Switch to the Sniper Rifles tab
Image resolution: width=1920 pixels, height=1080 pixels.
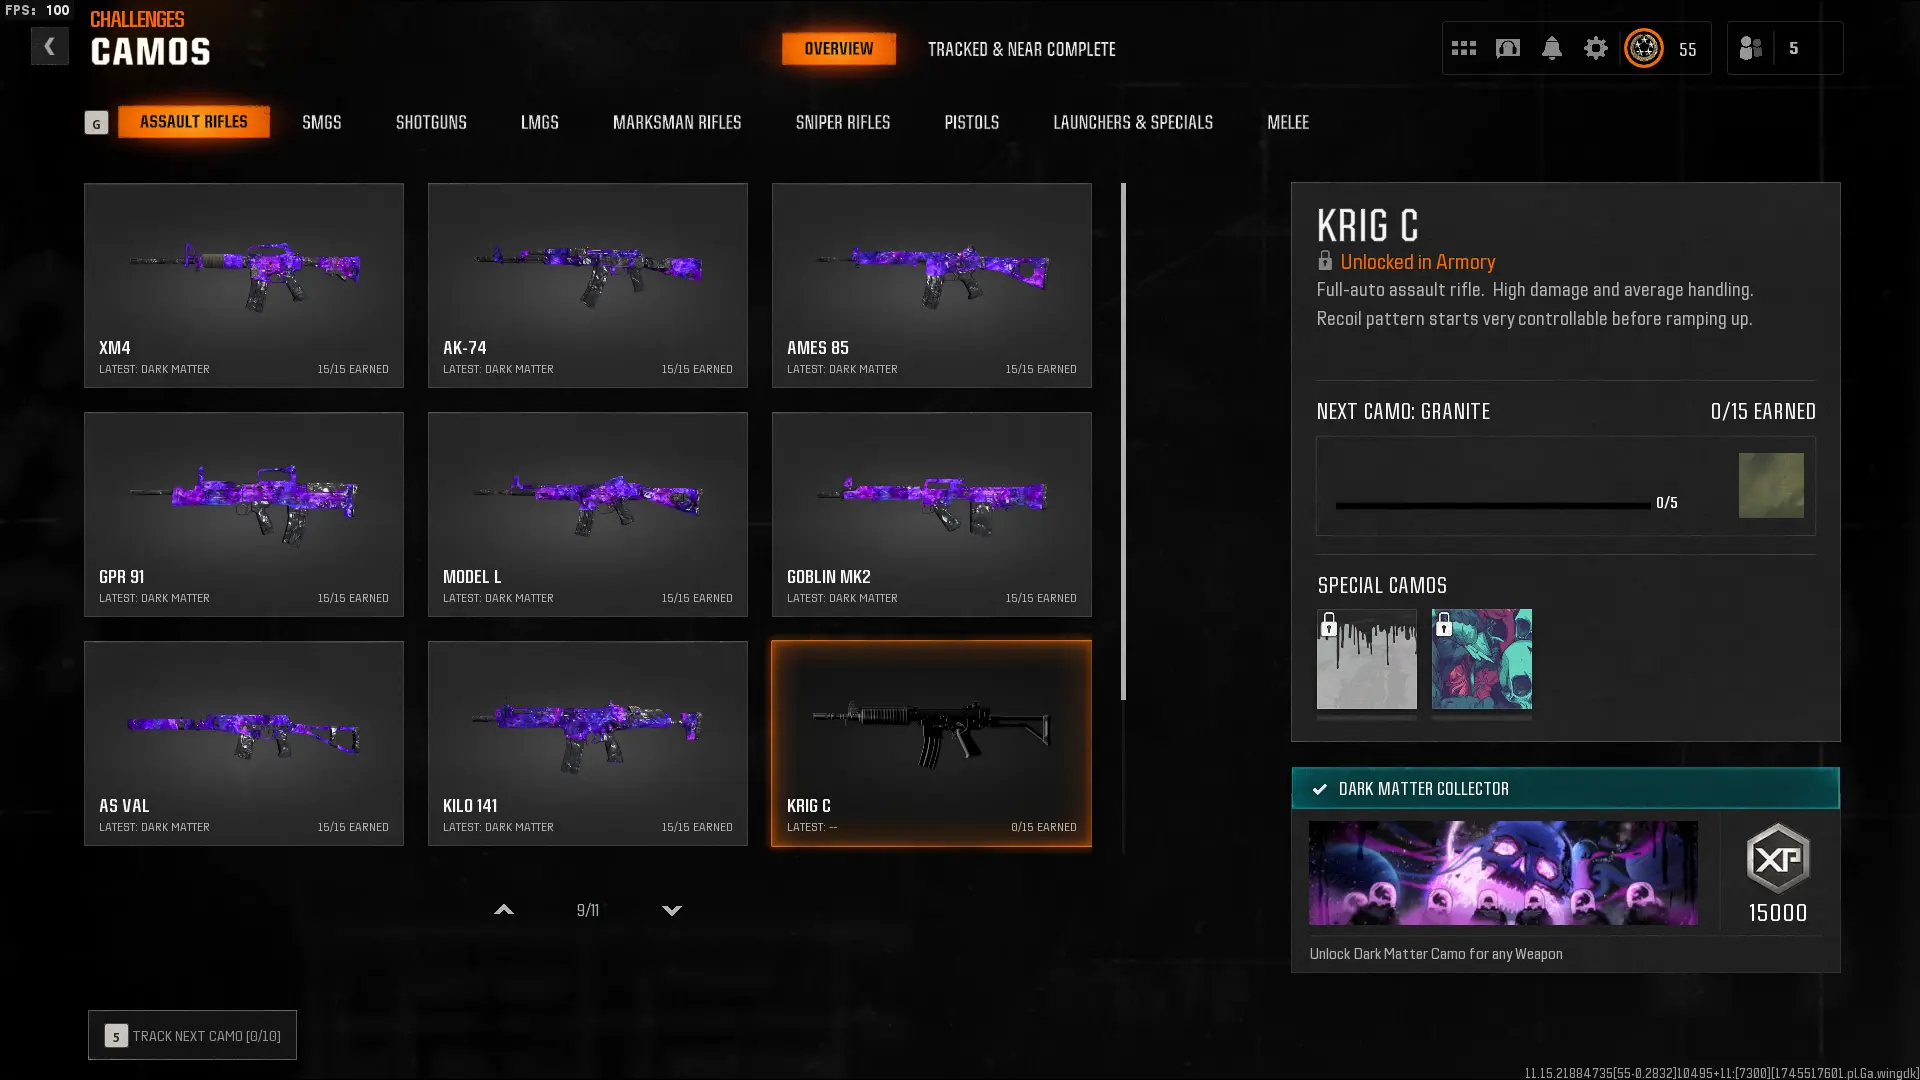point(842,122)
